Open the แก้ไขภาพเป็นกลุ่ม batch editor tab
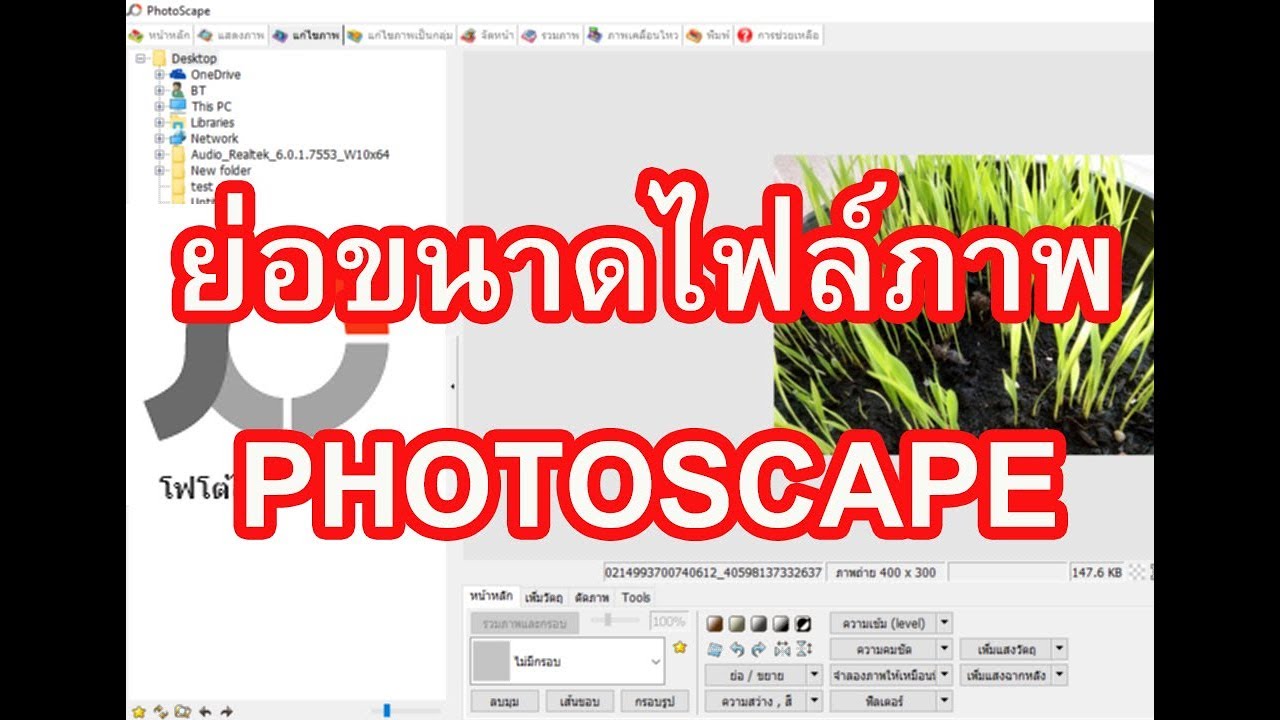This screenshot has height=720, width=1280. (x=401, y=35)
